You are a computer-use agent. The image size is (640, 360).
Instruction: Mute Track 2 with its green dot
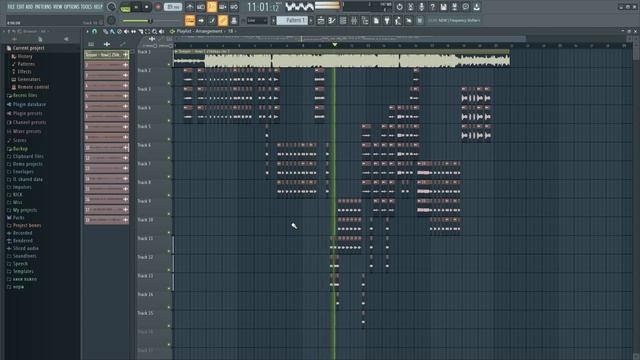169,83
